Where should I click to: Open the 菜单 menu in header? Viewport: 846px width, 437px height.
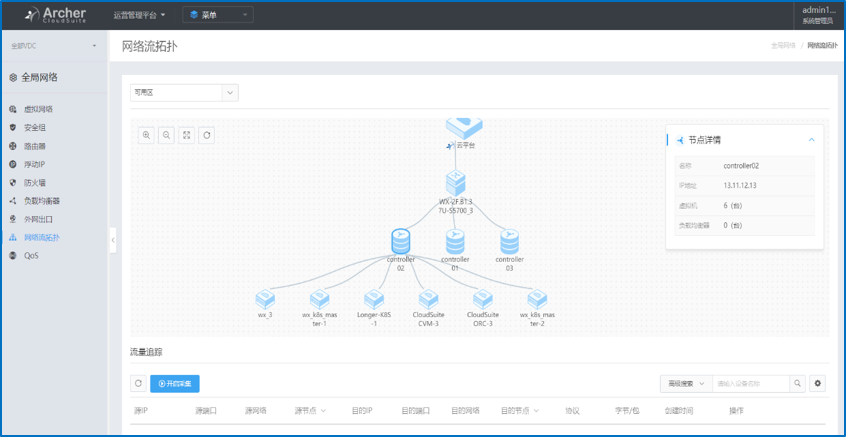tap(217, 15)
